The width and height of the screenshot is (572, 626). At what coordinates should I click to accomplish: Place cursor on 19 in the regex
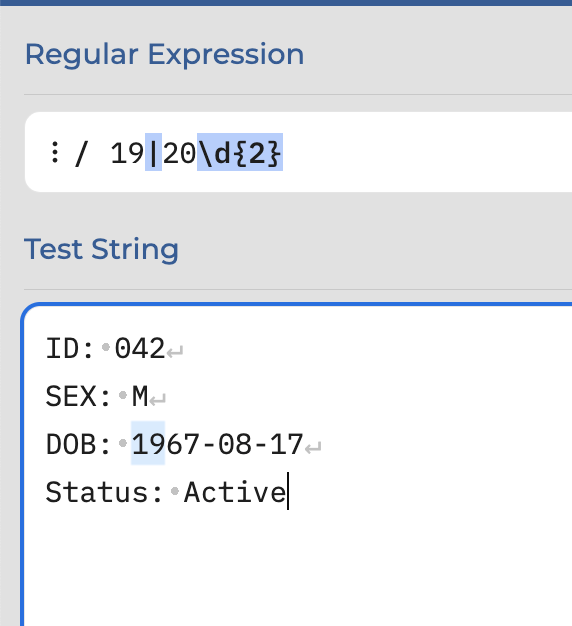[127, 153]
